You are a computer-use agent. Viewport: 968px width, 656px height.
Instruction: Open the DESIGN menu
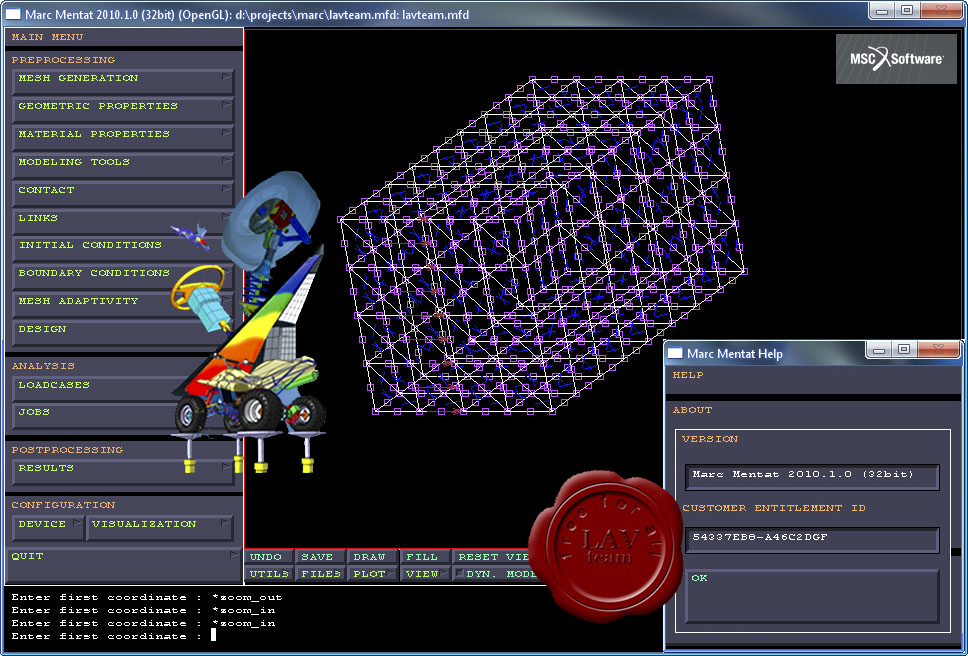123,333
